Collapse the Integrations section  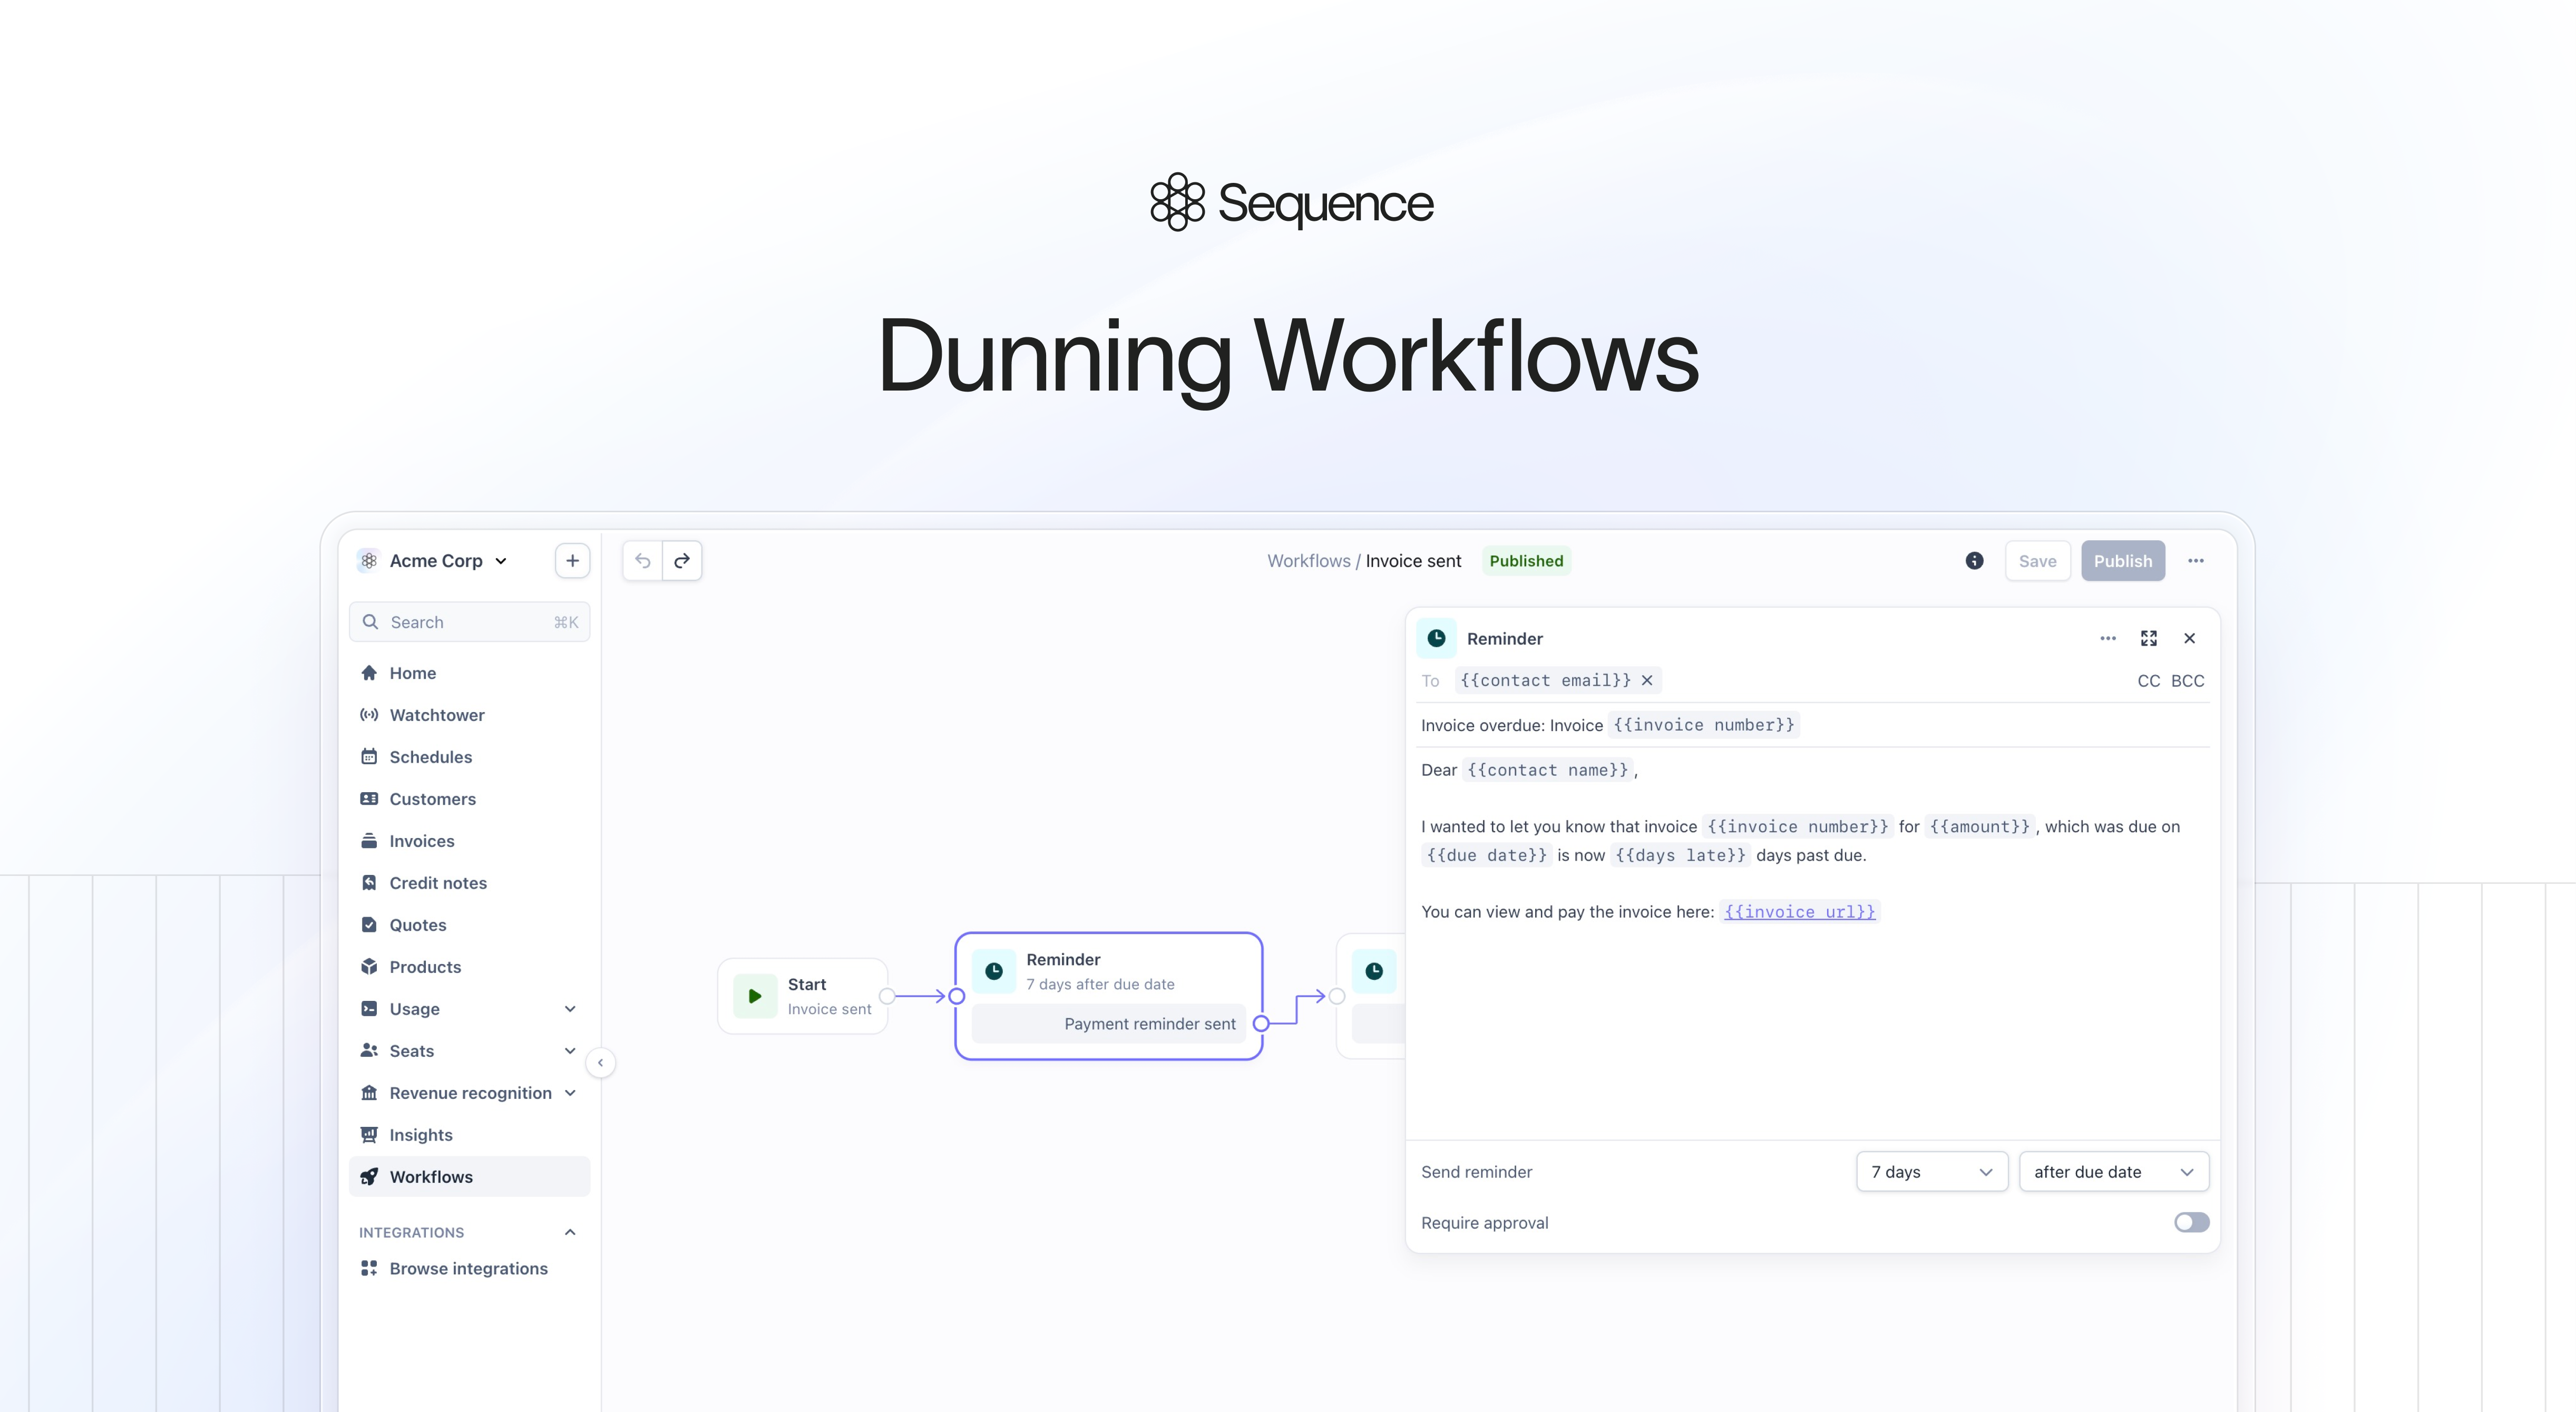(570, 1232)
